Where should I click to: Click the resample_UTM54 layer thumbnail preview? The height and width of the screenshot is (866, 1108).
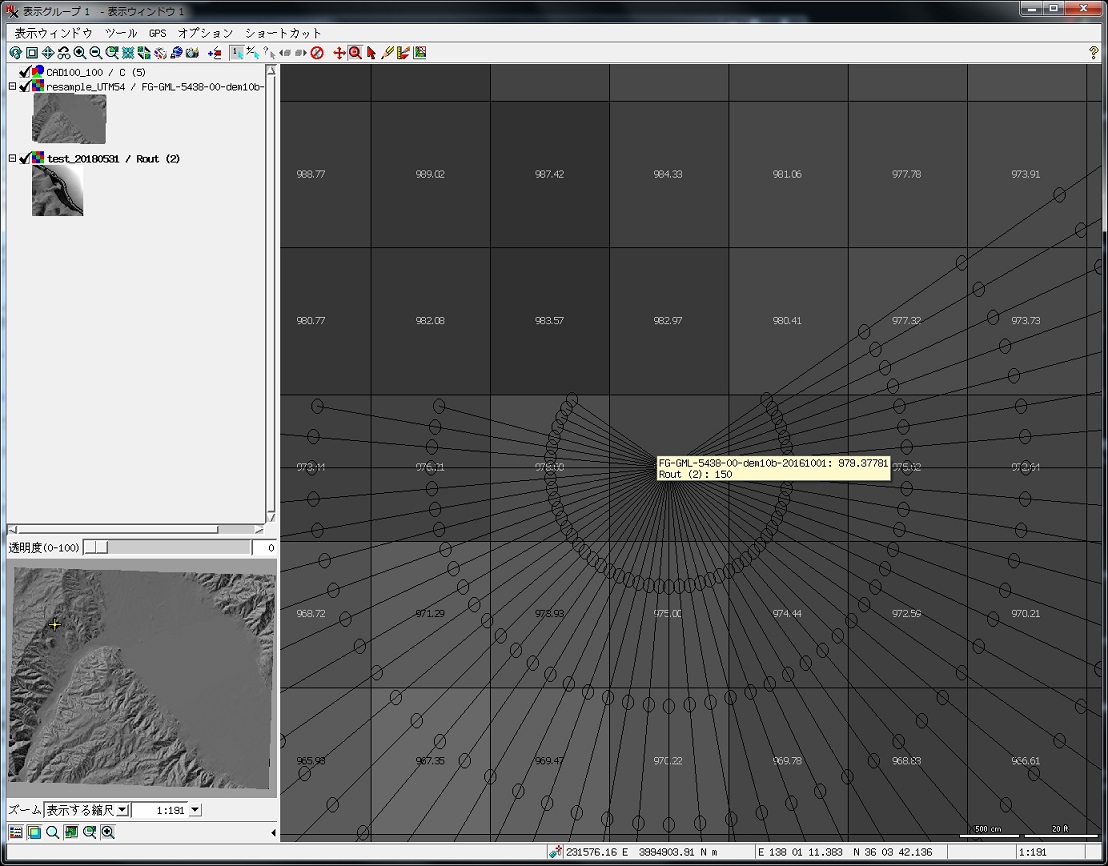coord(69,119)
